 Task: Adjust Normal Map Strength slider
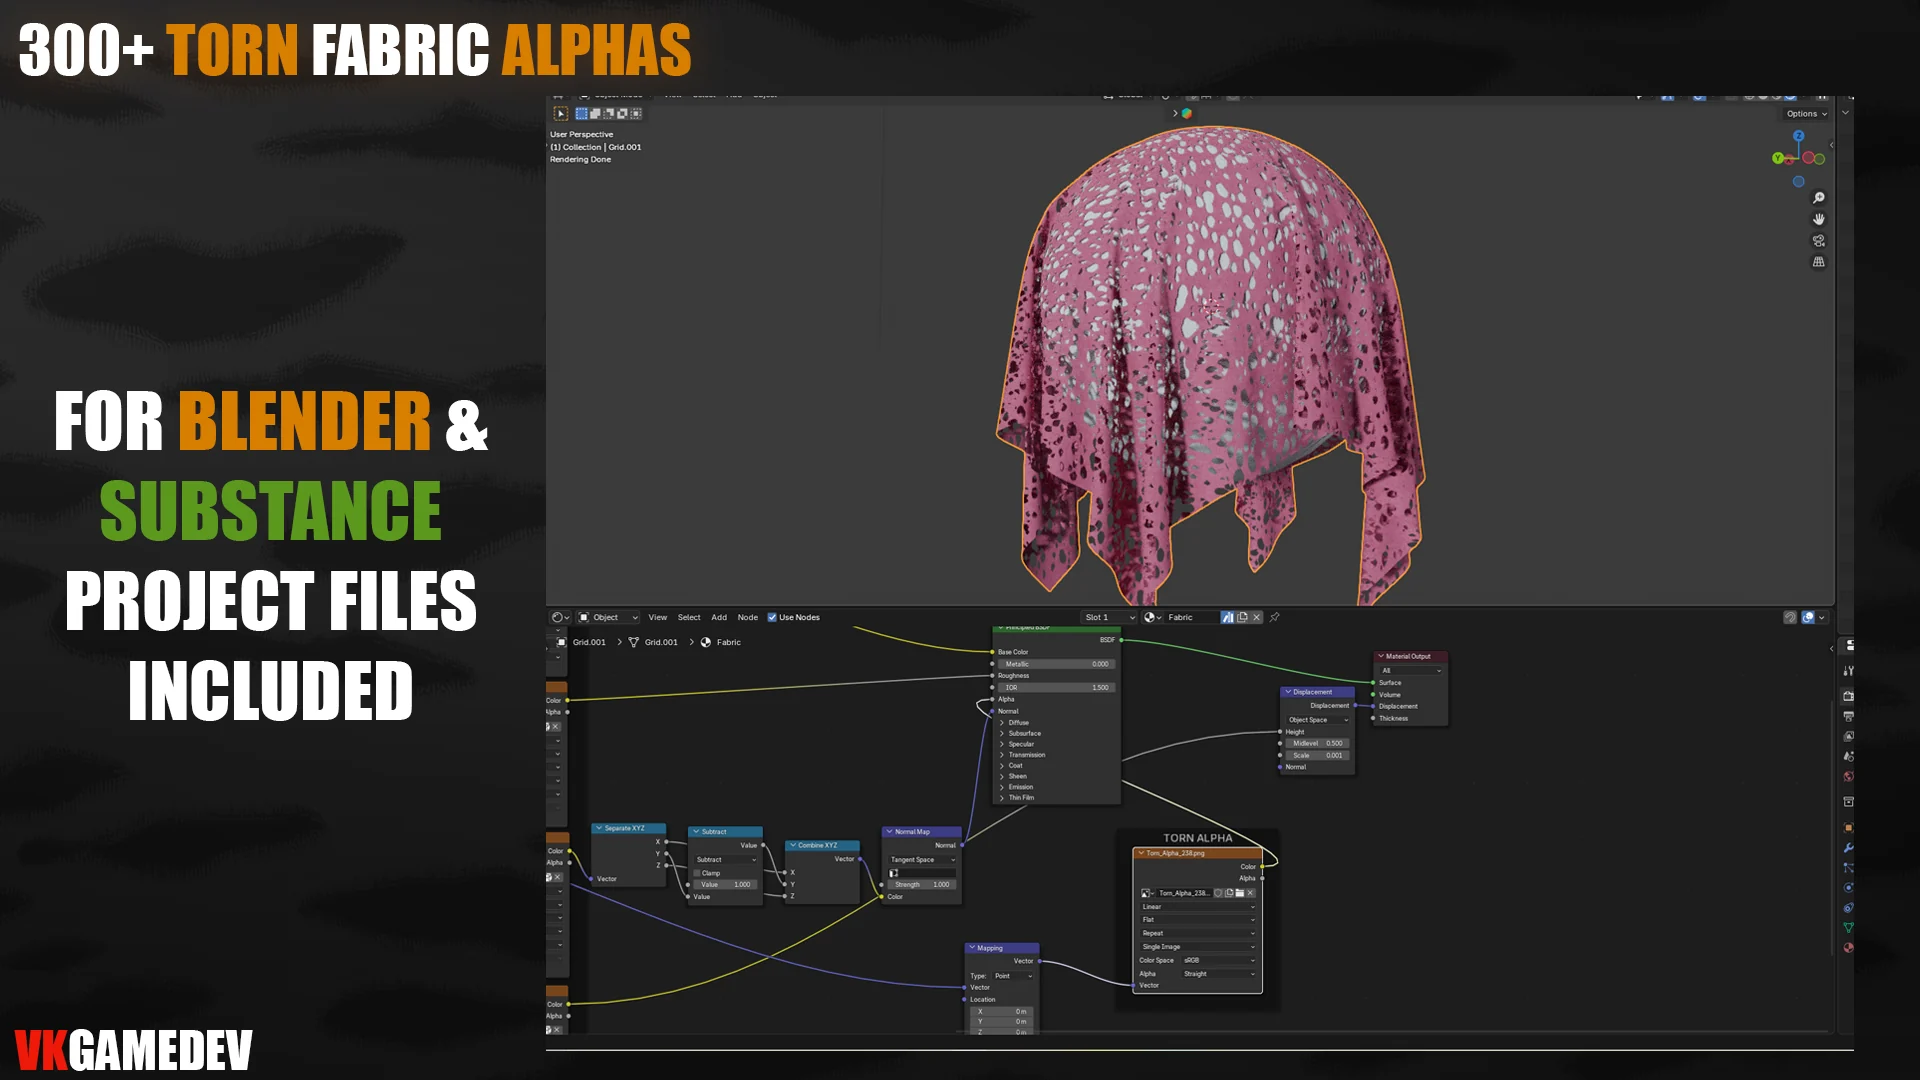click(922, 885)
